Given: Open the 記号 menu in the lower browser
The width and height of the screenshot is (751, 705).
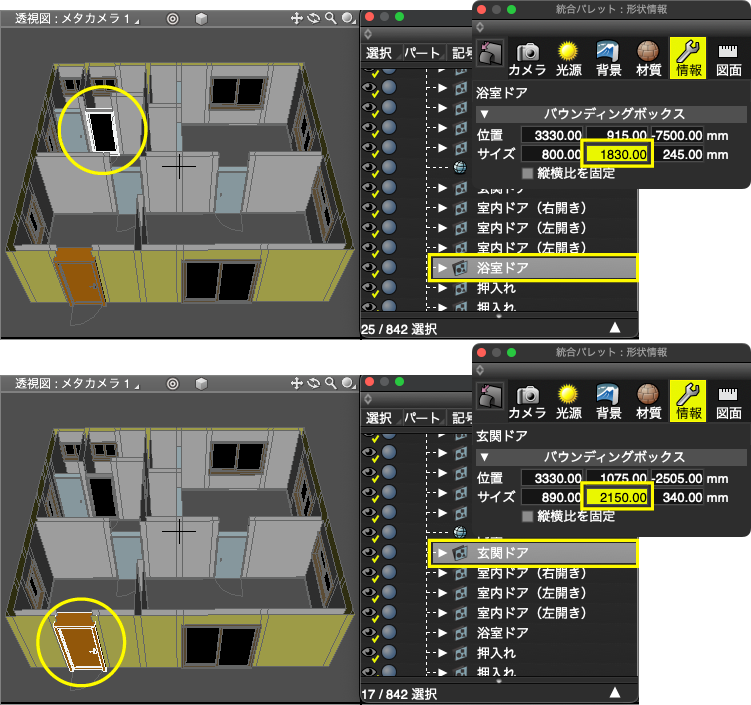Looking at the screenshot, I should [461, 418].
